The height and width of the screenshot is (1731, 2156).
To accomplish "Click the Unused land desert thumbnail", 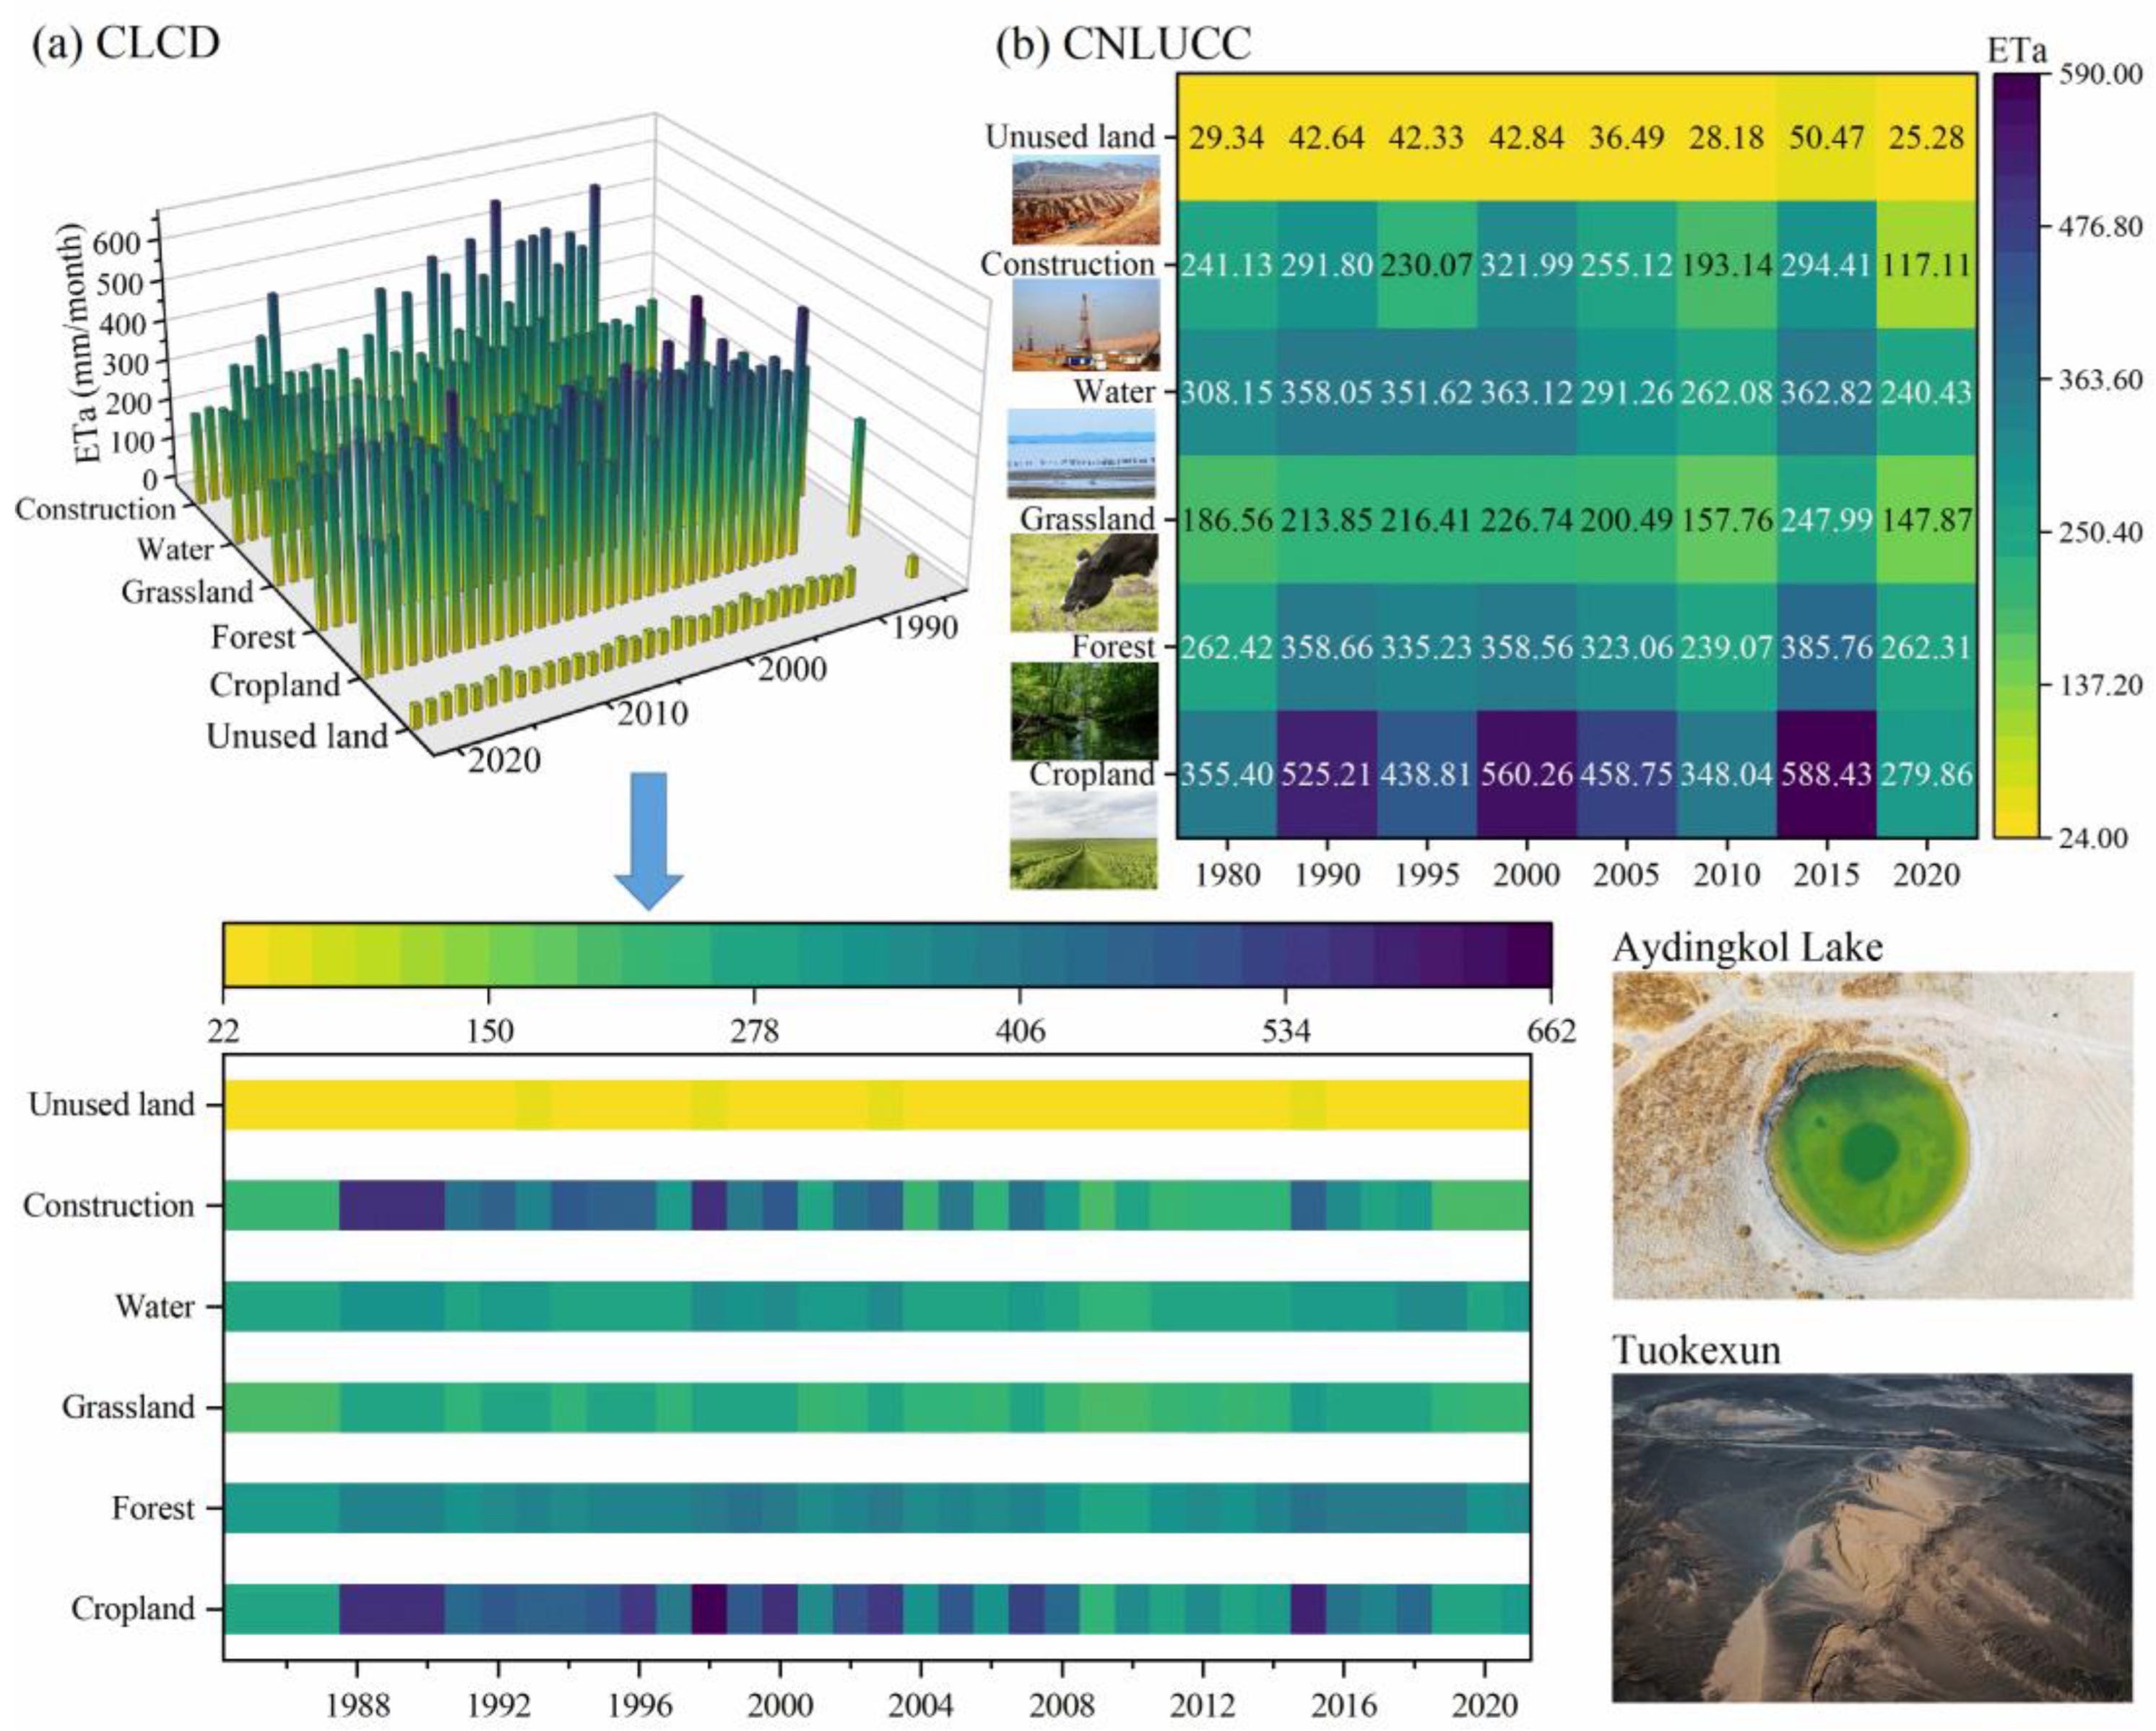I will click(x=1086, y=199).
